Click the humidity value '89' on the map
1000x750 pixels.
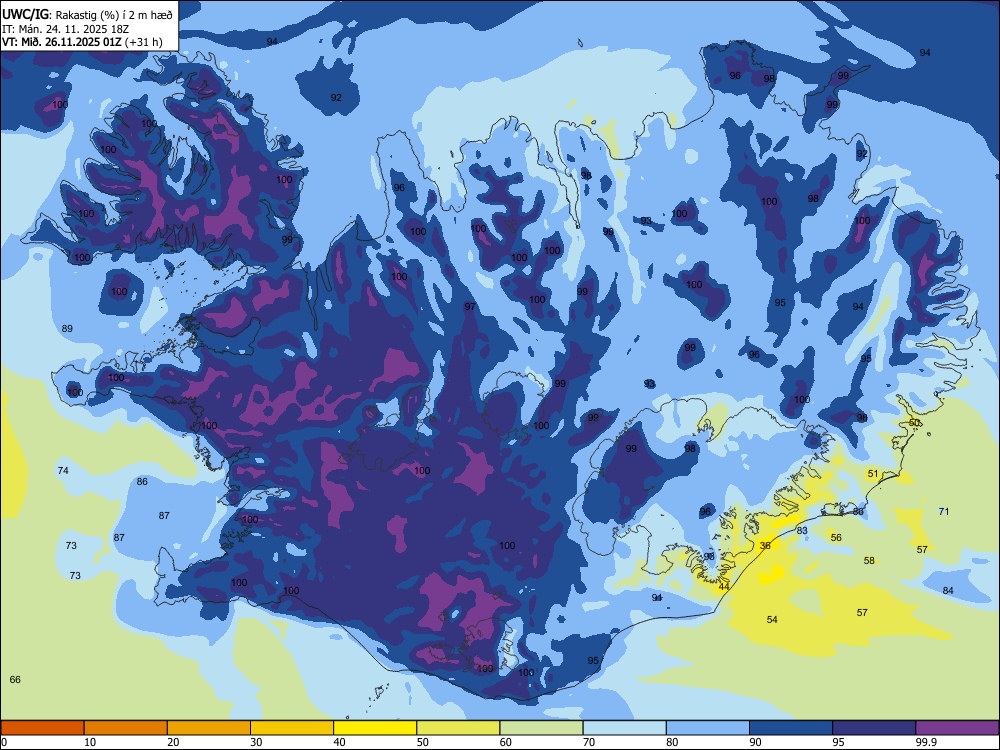point(67,329)
